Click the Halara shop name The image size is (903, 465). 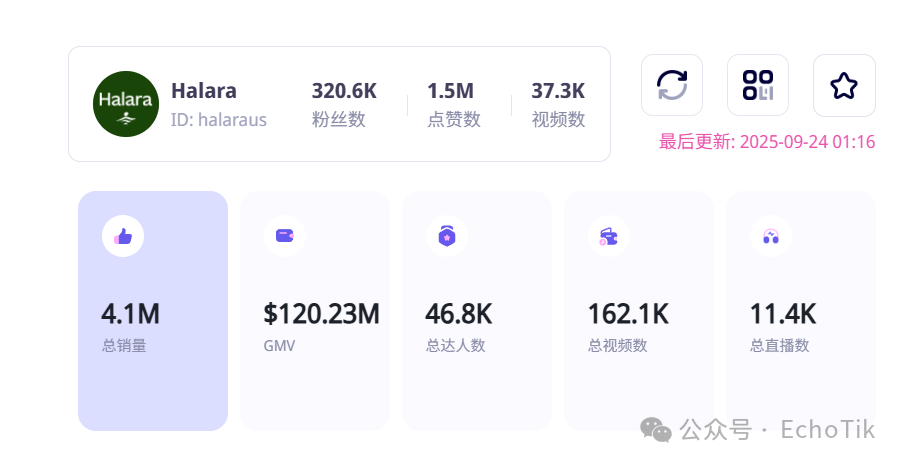(204, 91)
